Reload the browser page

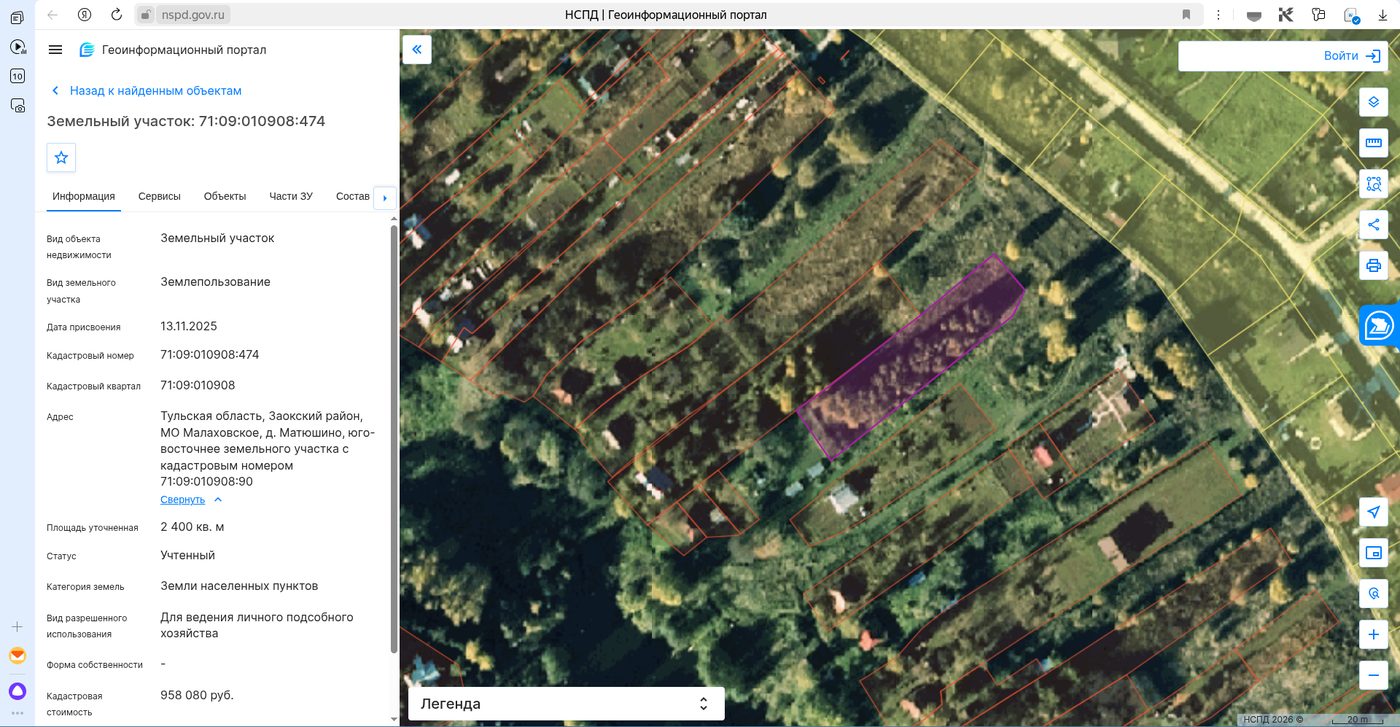pyautogui.click(x=116, y=15)
